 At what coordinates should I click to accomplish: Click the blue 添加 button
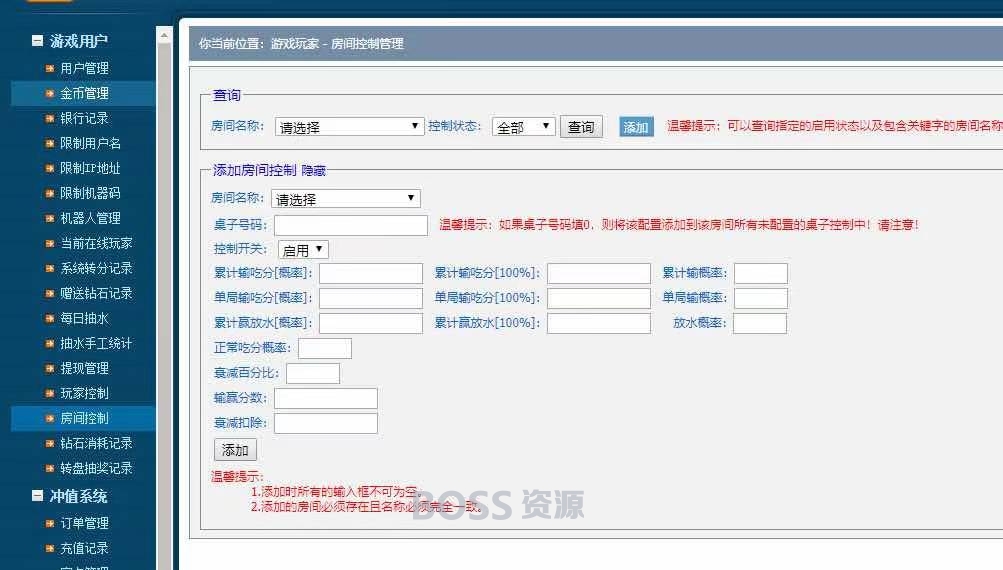[x=636, y=127]
